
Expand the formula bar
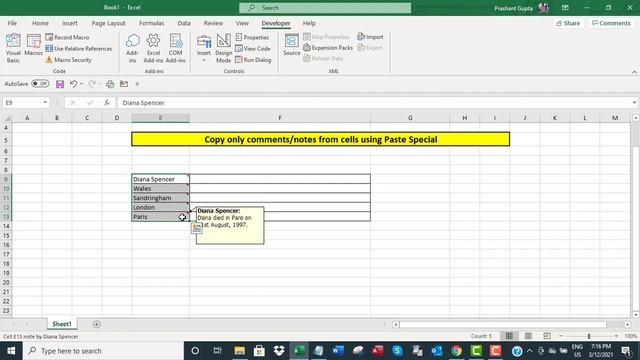[x=634, y=103]
